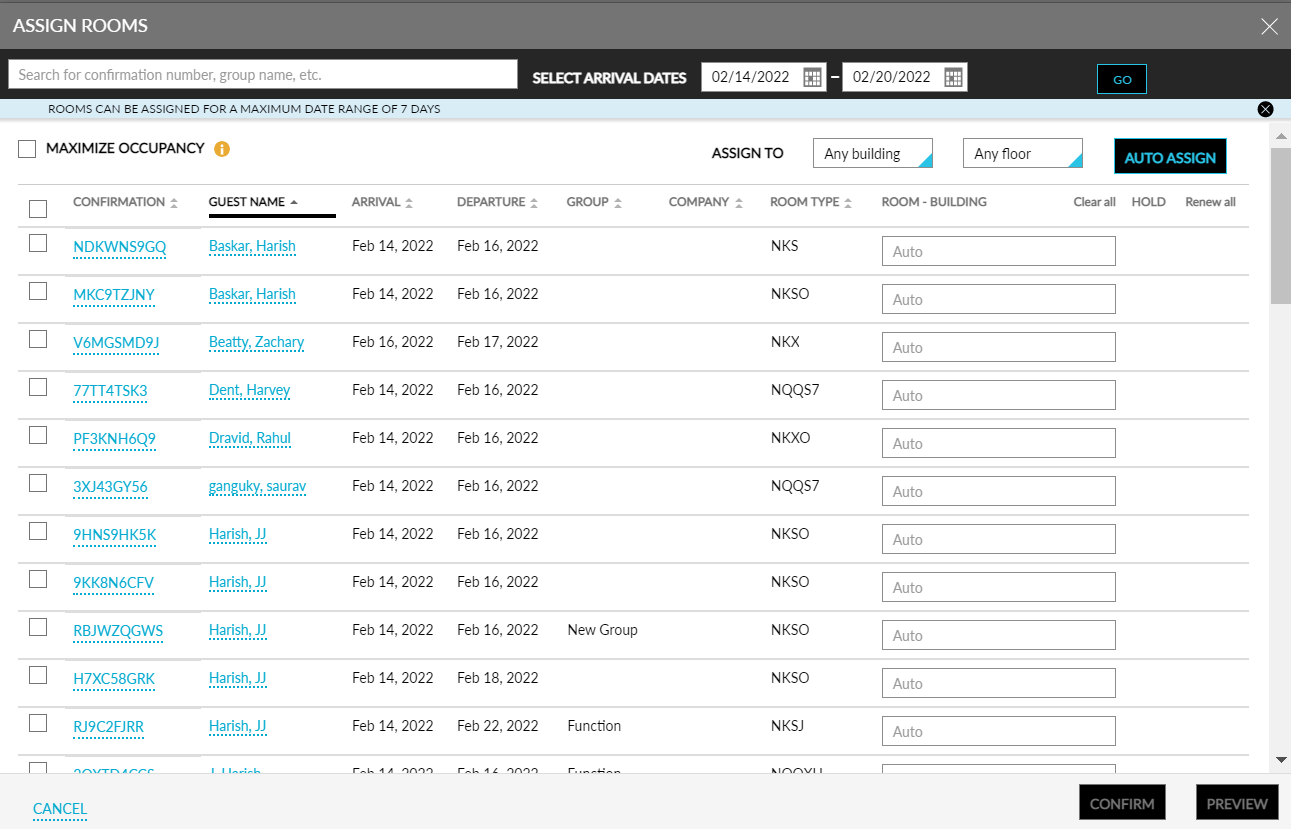Enable the Maximize Occupancy checkbox
Viewport: 1291px width, 829px height.
click(x=27, y=148)
